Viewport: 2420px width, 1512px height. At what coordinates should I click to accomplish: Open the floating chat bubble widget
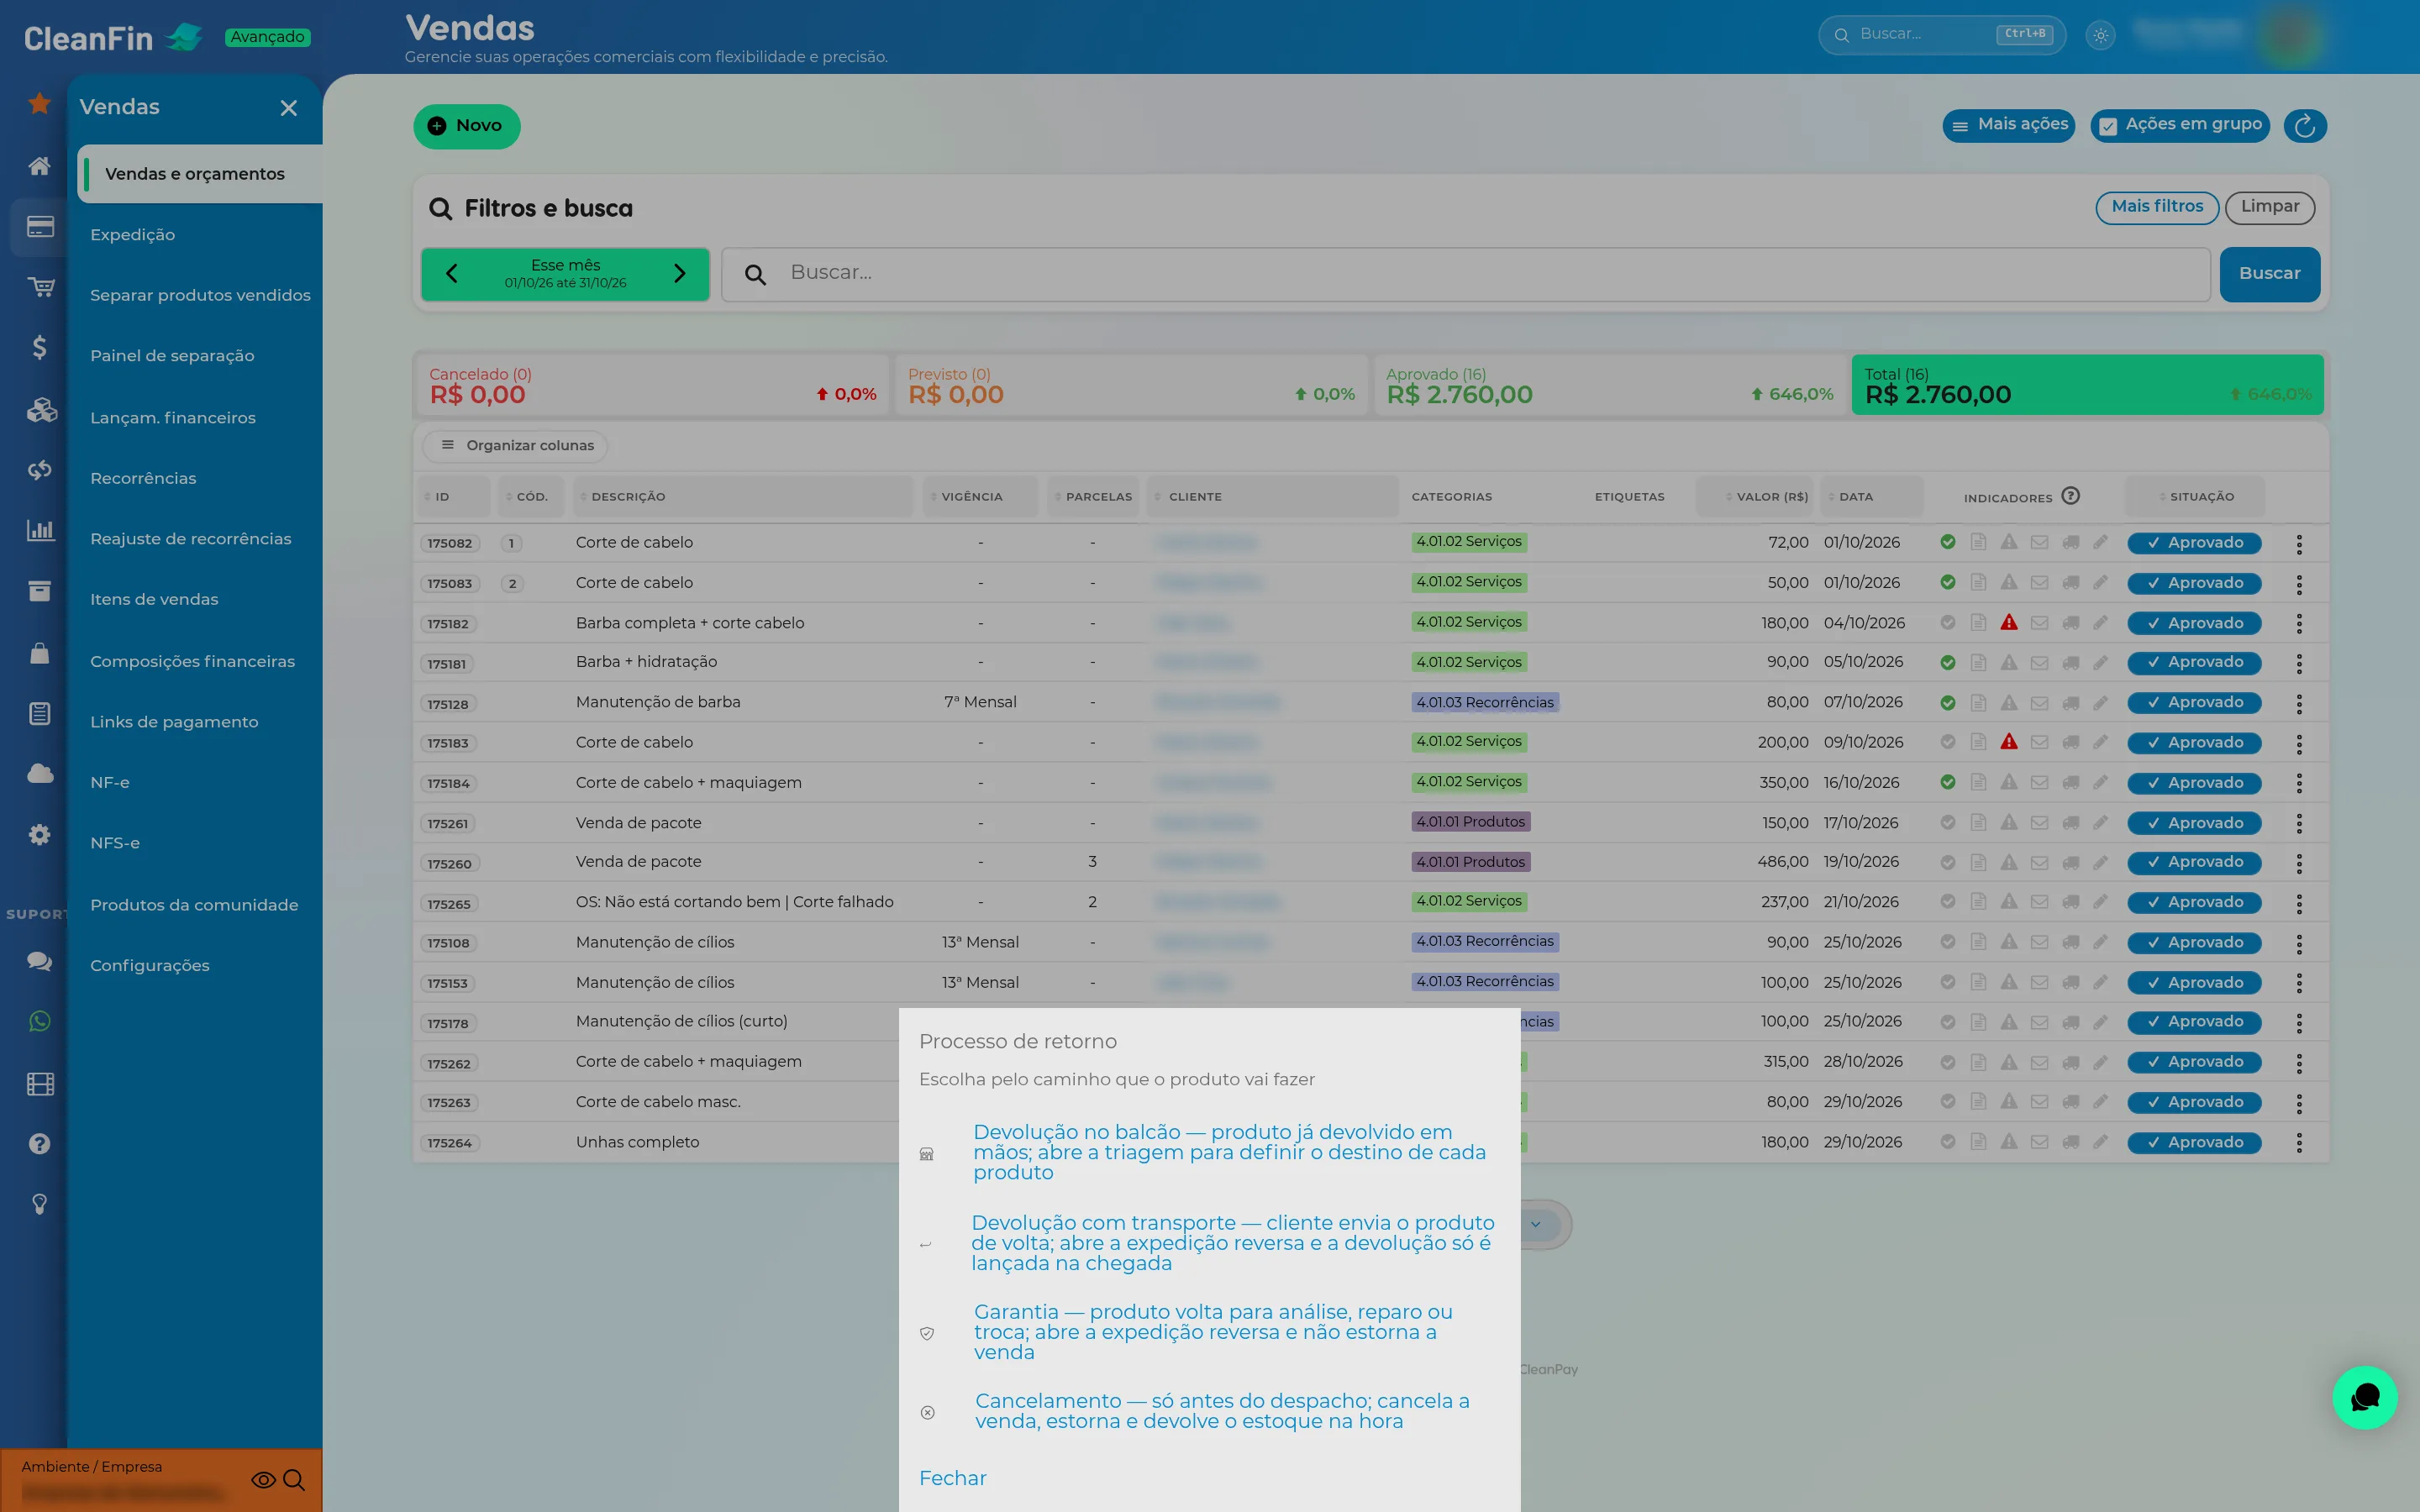[2364, 1397]
